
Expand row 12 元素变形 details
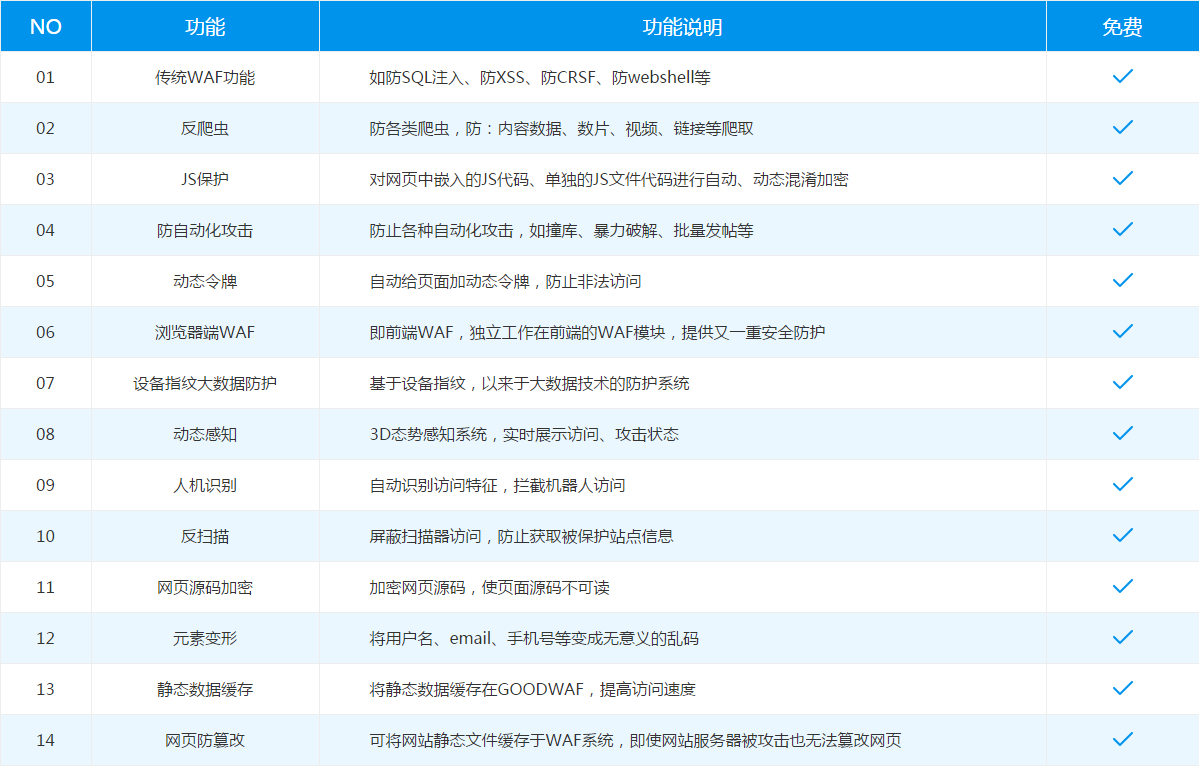(205, 638)
